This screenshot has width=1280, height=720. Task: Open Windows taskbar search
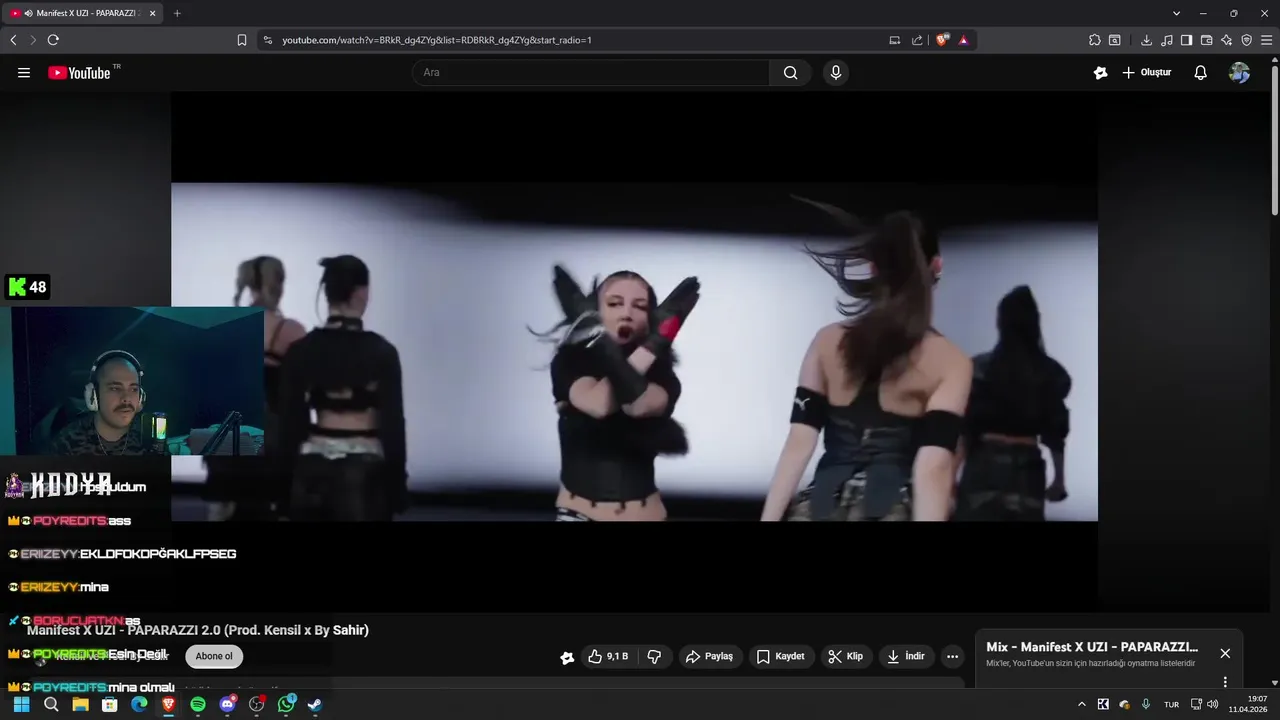click(51, 704)
